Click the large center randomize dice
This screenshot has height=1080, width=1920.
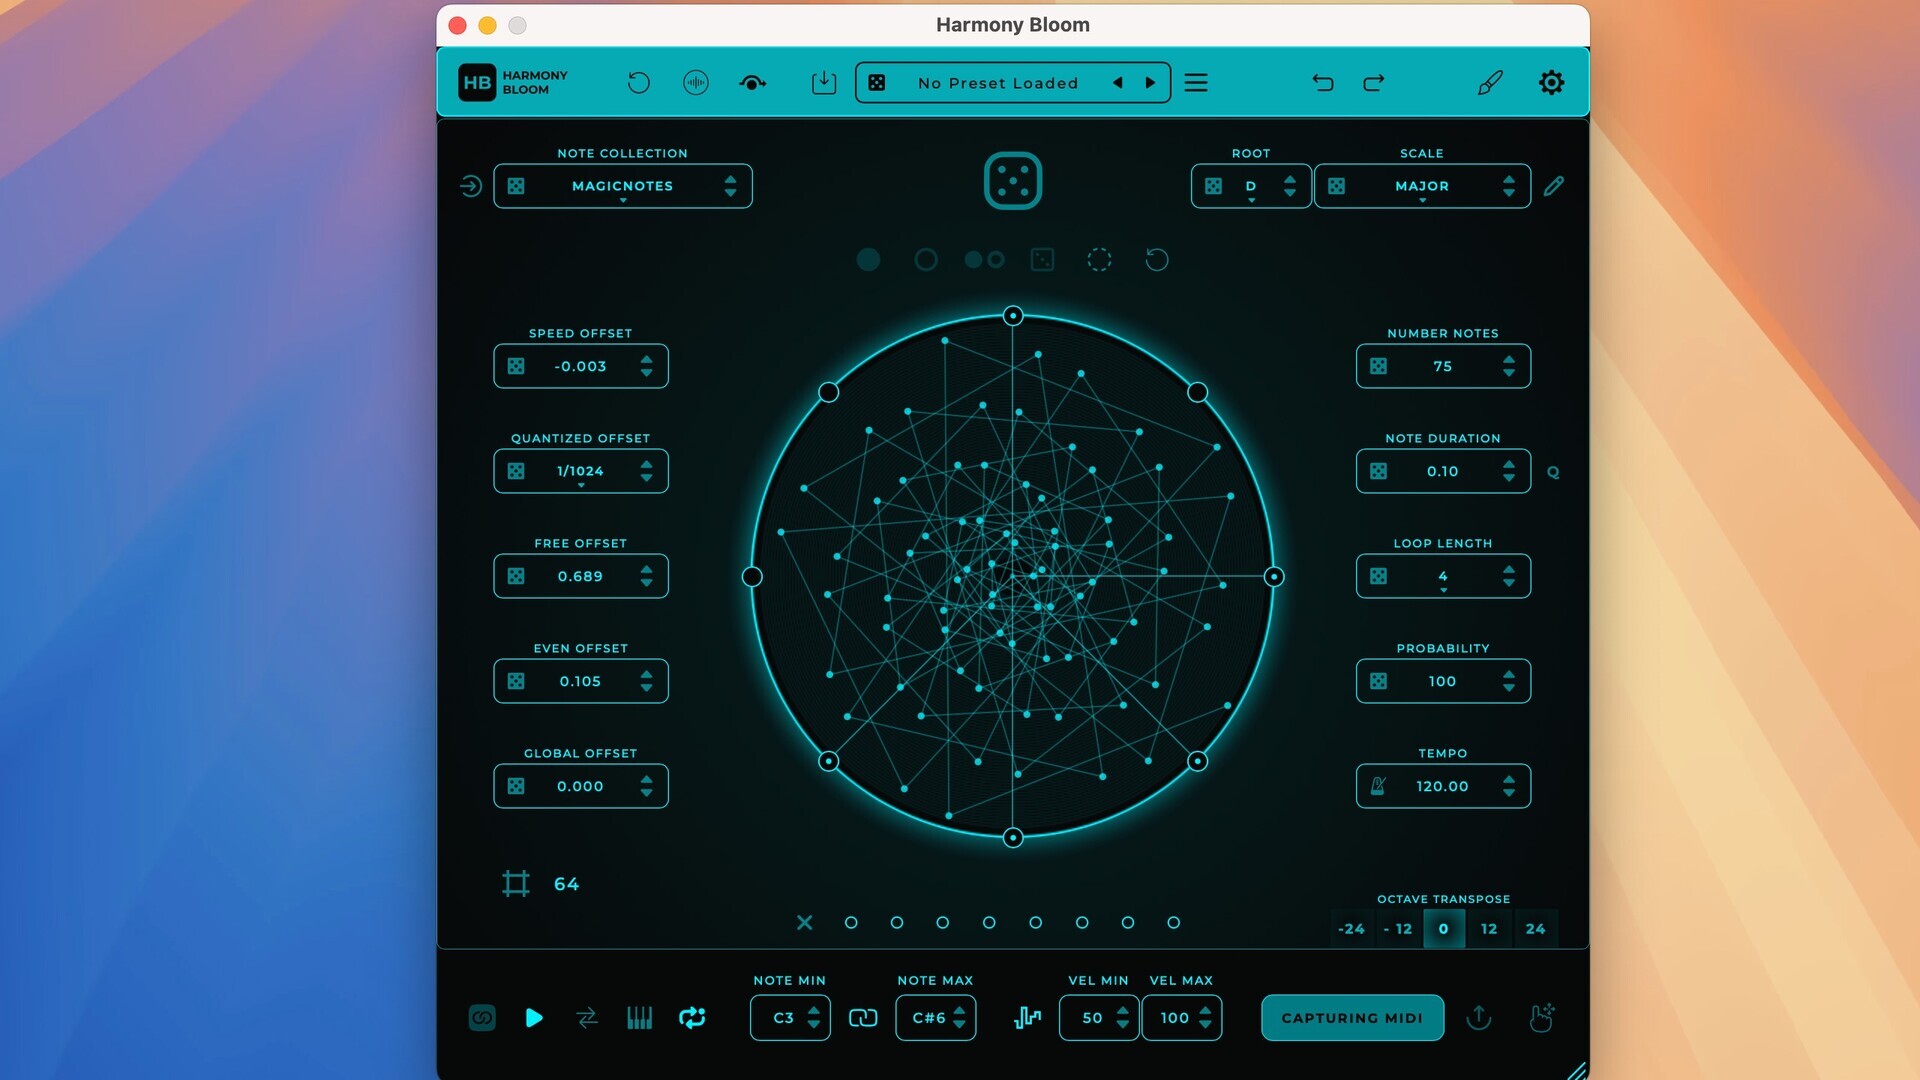pos(1013,181)
